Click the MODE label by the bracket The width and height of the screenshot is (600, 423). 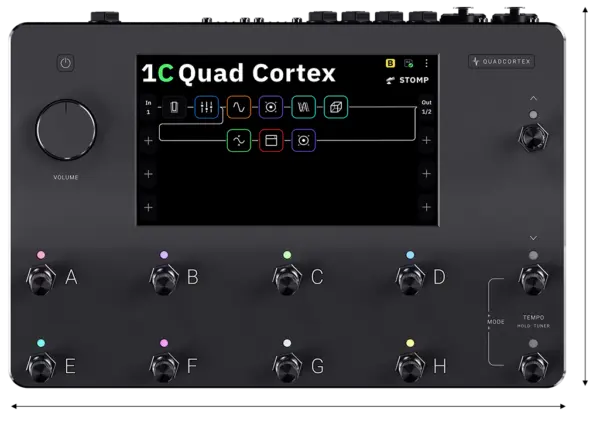[x=496, y=322]
